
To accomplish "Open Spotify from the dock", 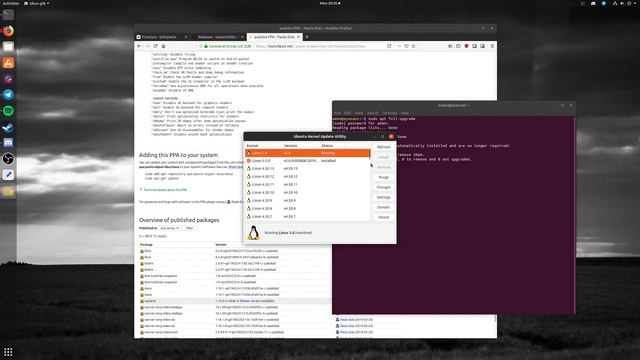I will tap(8, 111).
